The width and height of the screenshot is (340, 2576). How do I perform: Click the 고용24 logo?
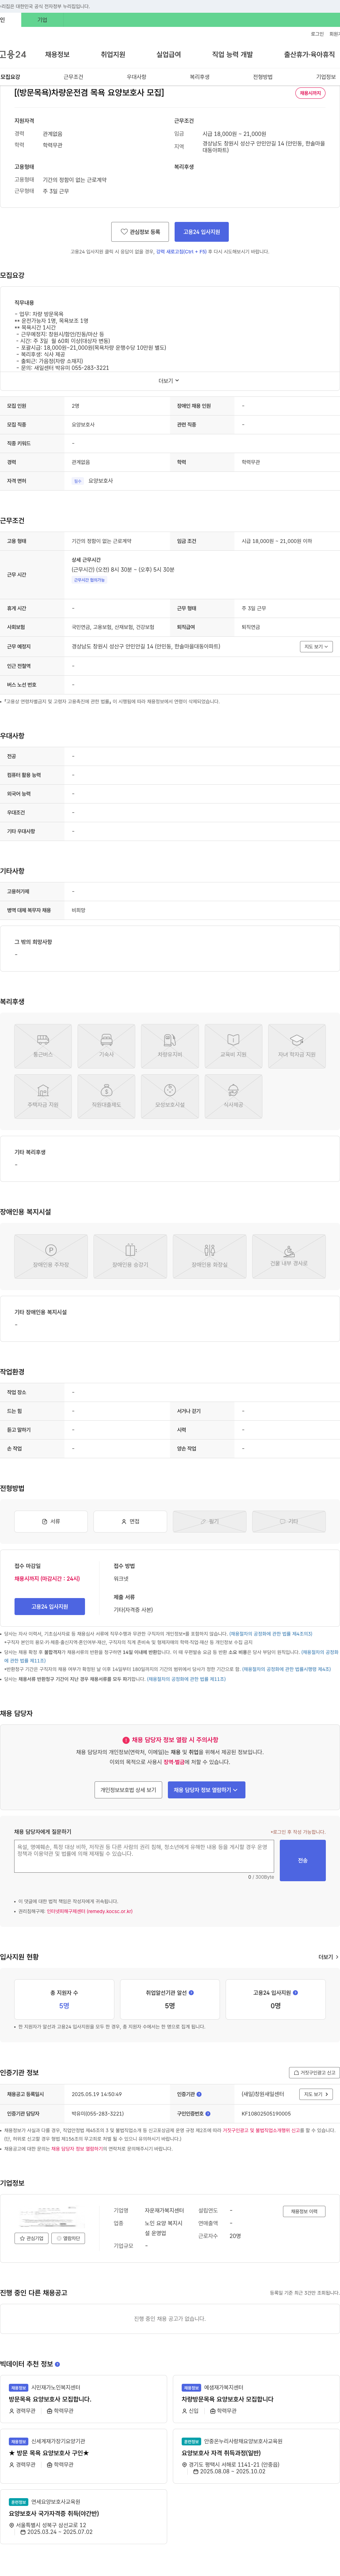[x=13, y=54]
